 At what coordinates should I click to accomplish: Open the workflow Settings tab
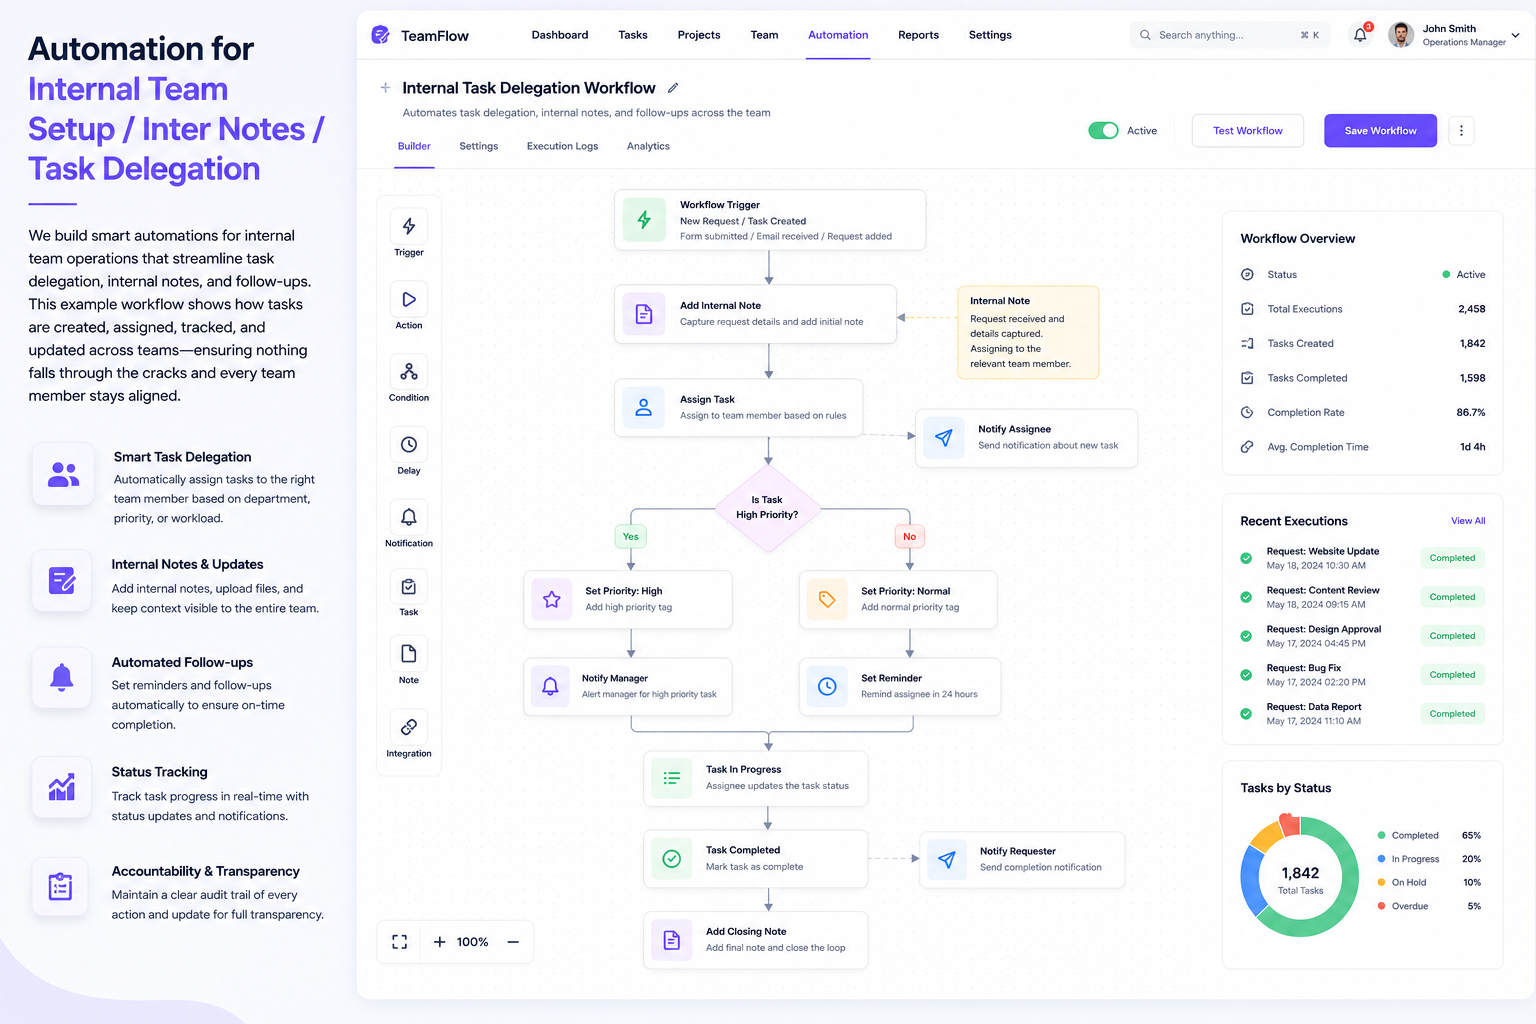(x=479, y=146)
